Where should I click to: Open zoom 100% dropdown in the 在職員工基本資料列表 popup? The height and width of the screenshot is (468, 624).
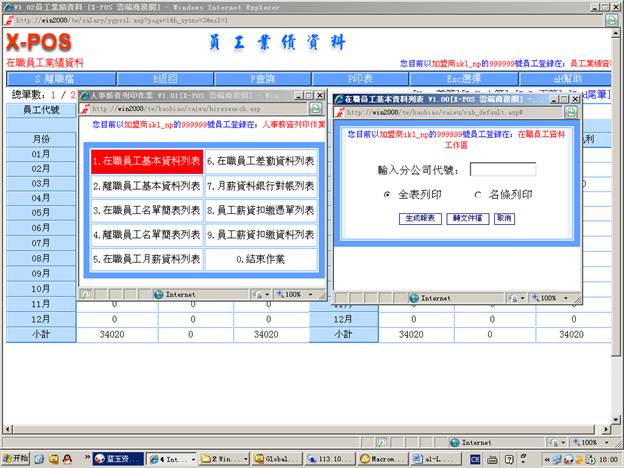(x=551, y=298)
